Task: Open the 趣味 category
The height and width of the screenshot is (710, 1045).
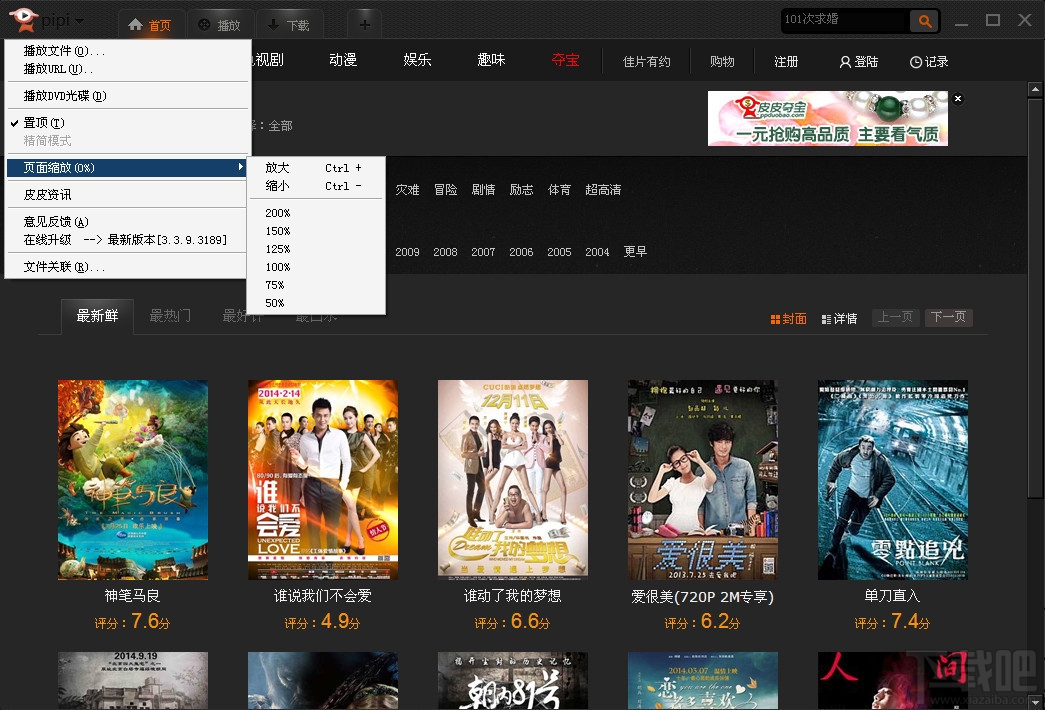Action: [491, 60]
